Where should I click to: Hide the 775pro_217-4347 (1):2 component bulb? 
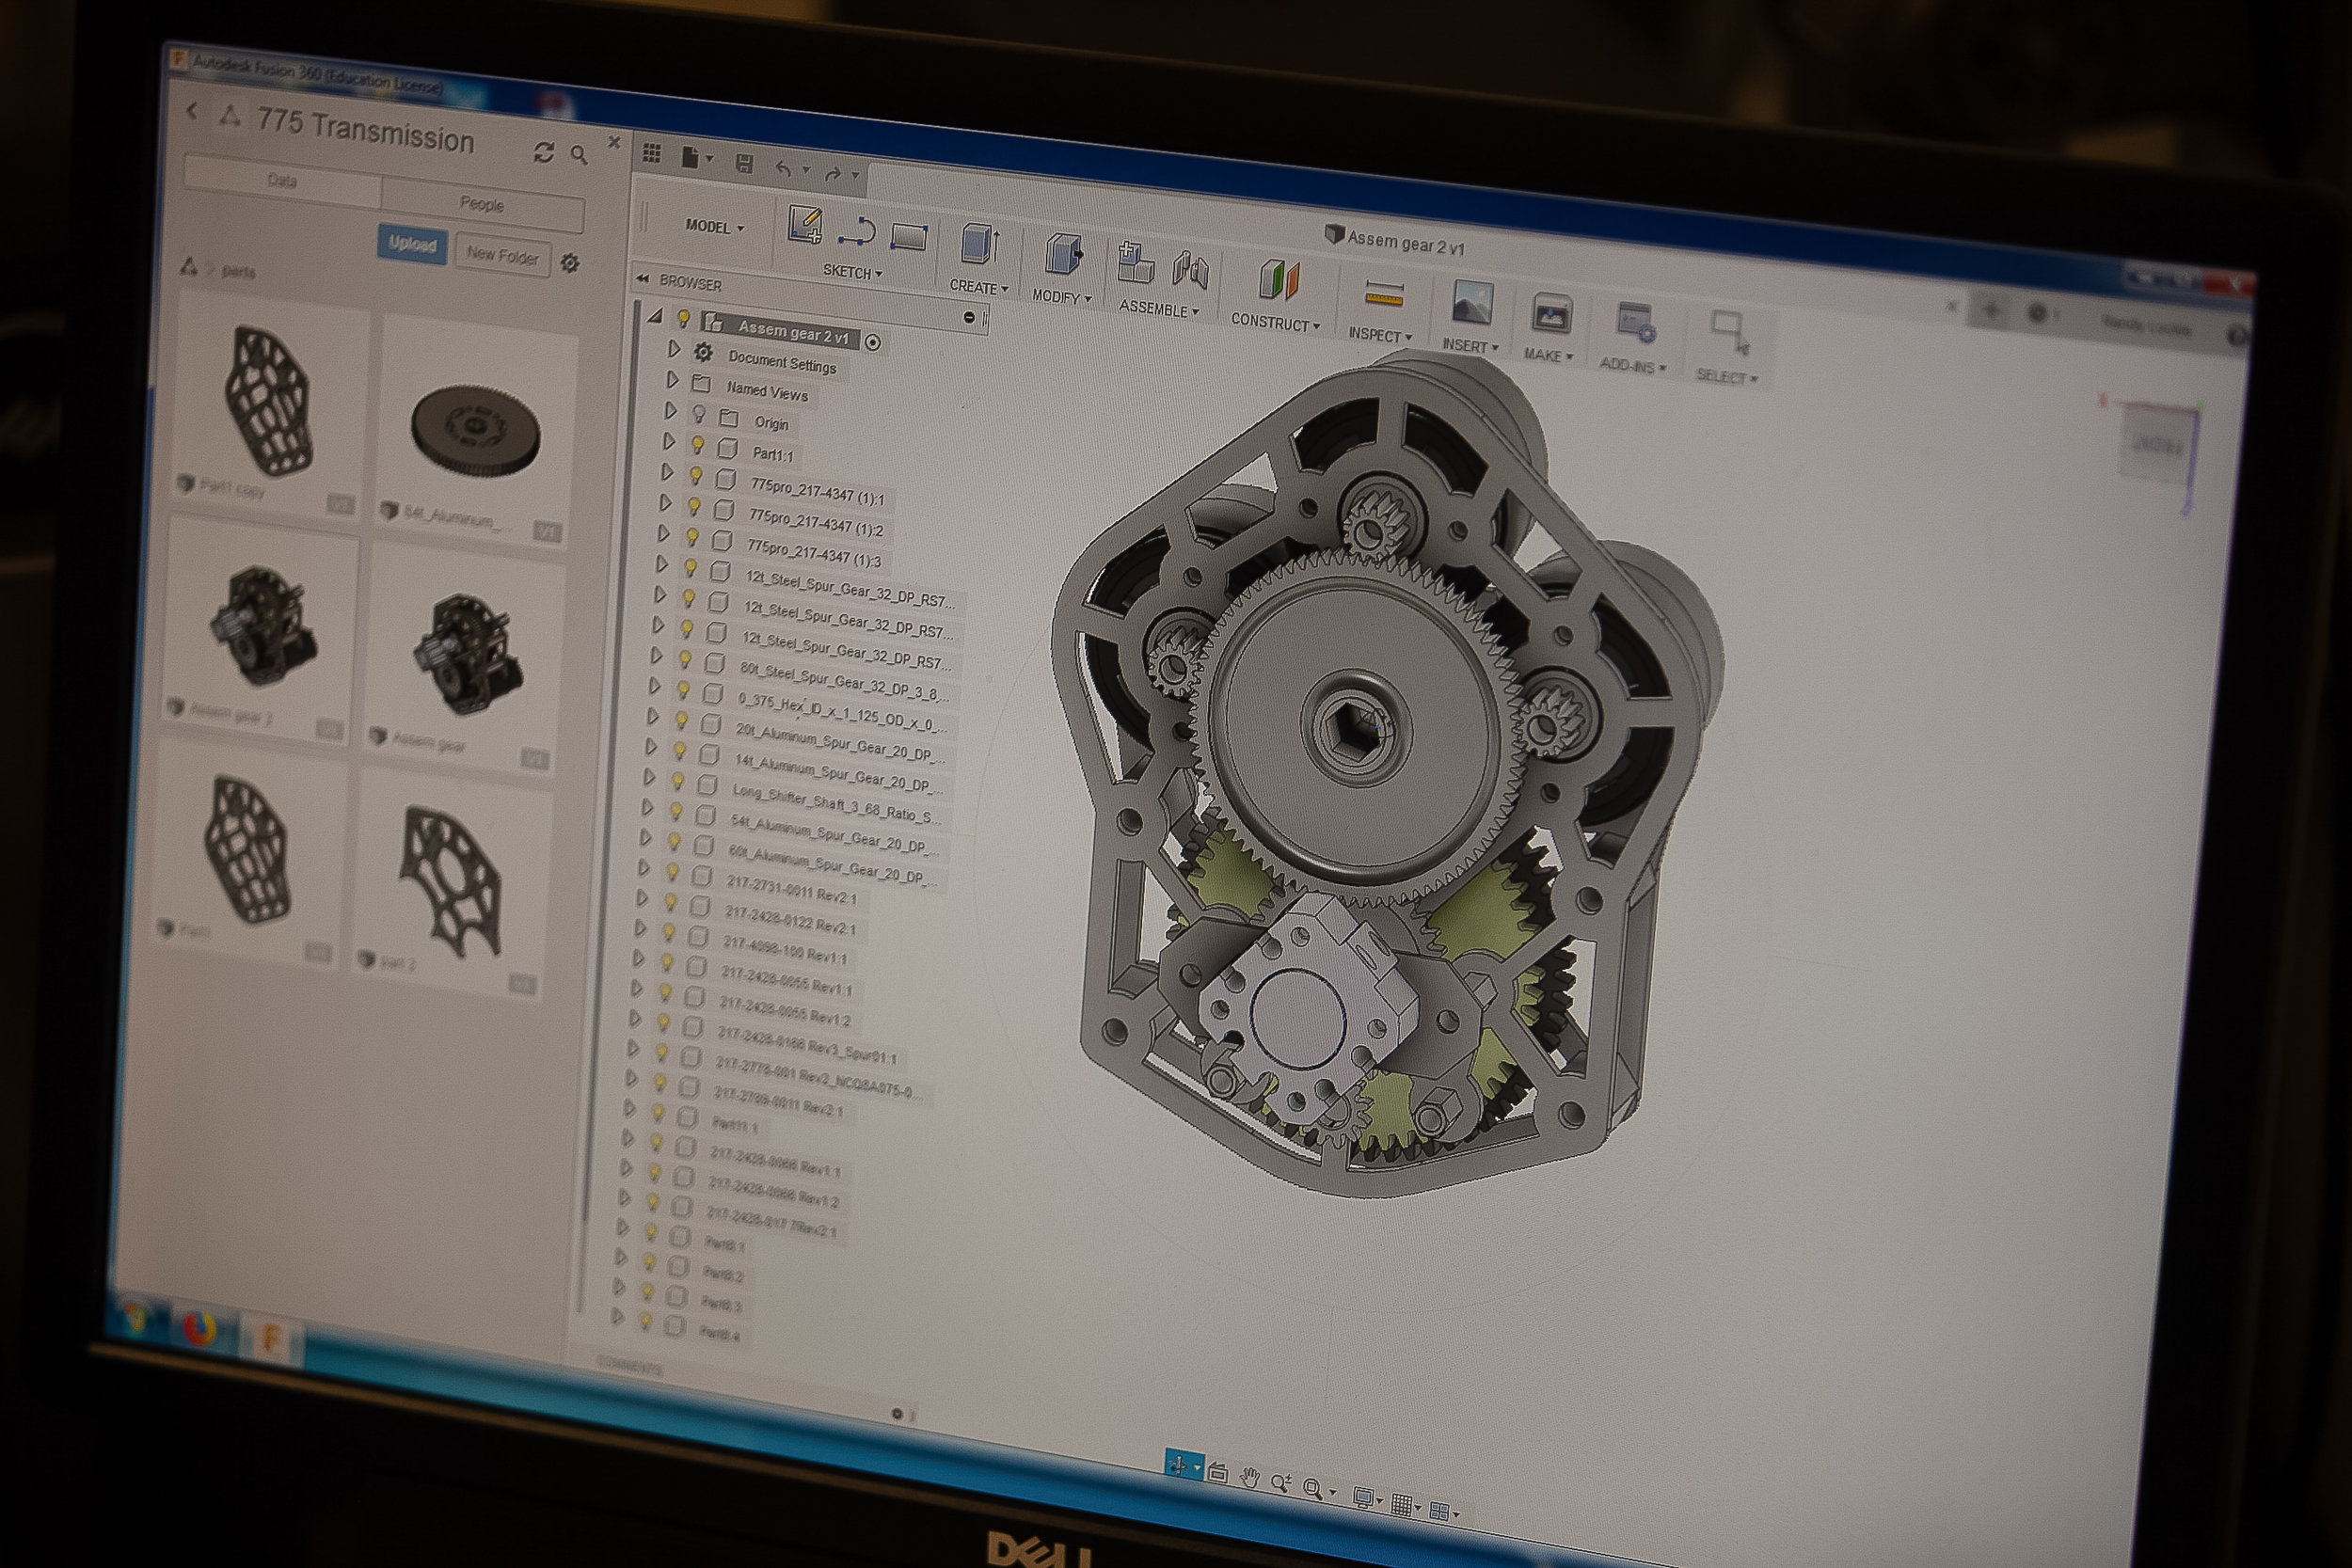click(x=694, y=506)
